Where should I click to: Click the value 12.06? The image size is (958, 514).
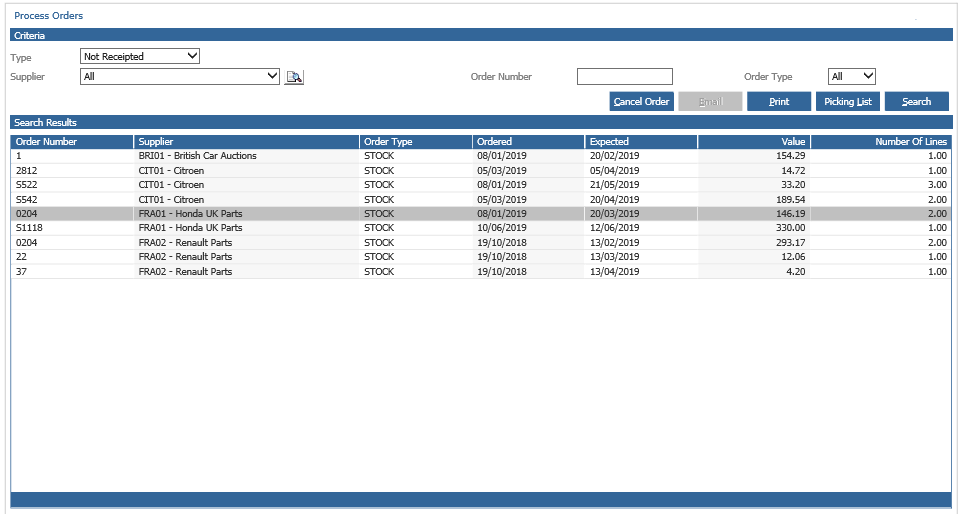[x=794, y=257]
